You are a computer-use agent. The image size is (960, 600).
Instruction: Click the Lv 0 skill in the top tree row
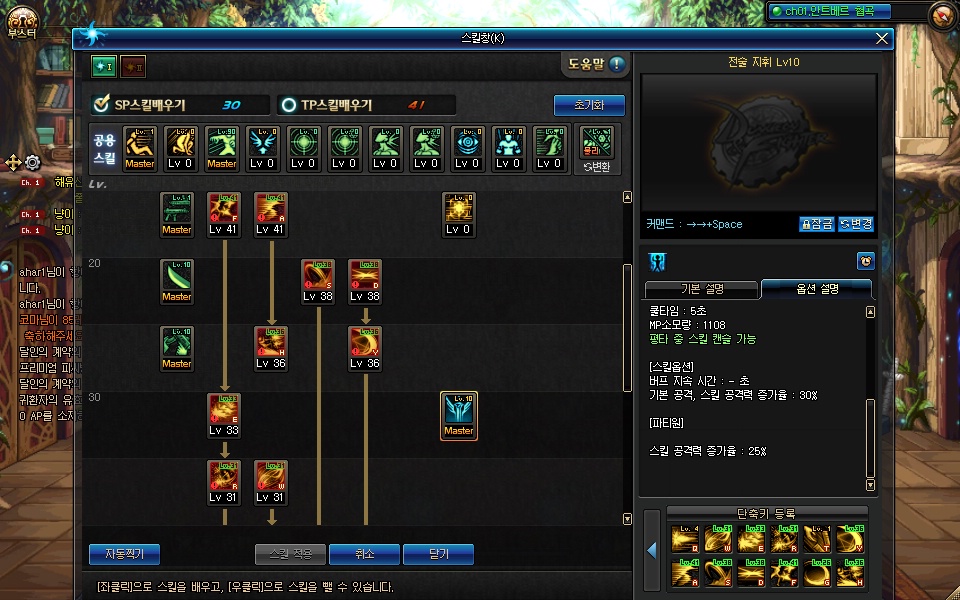tap(459, 214)
